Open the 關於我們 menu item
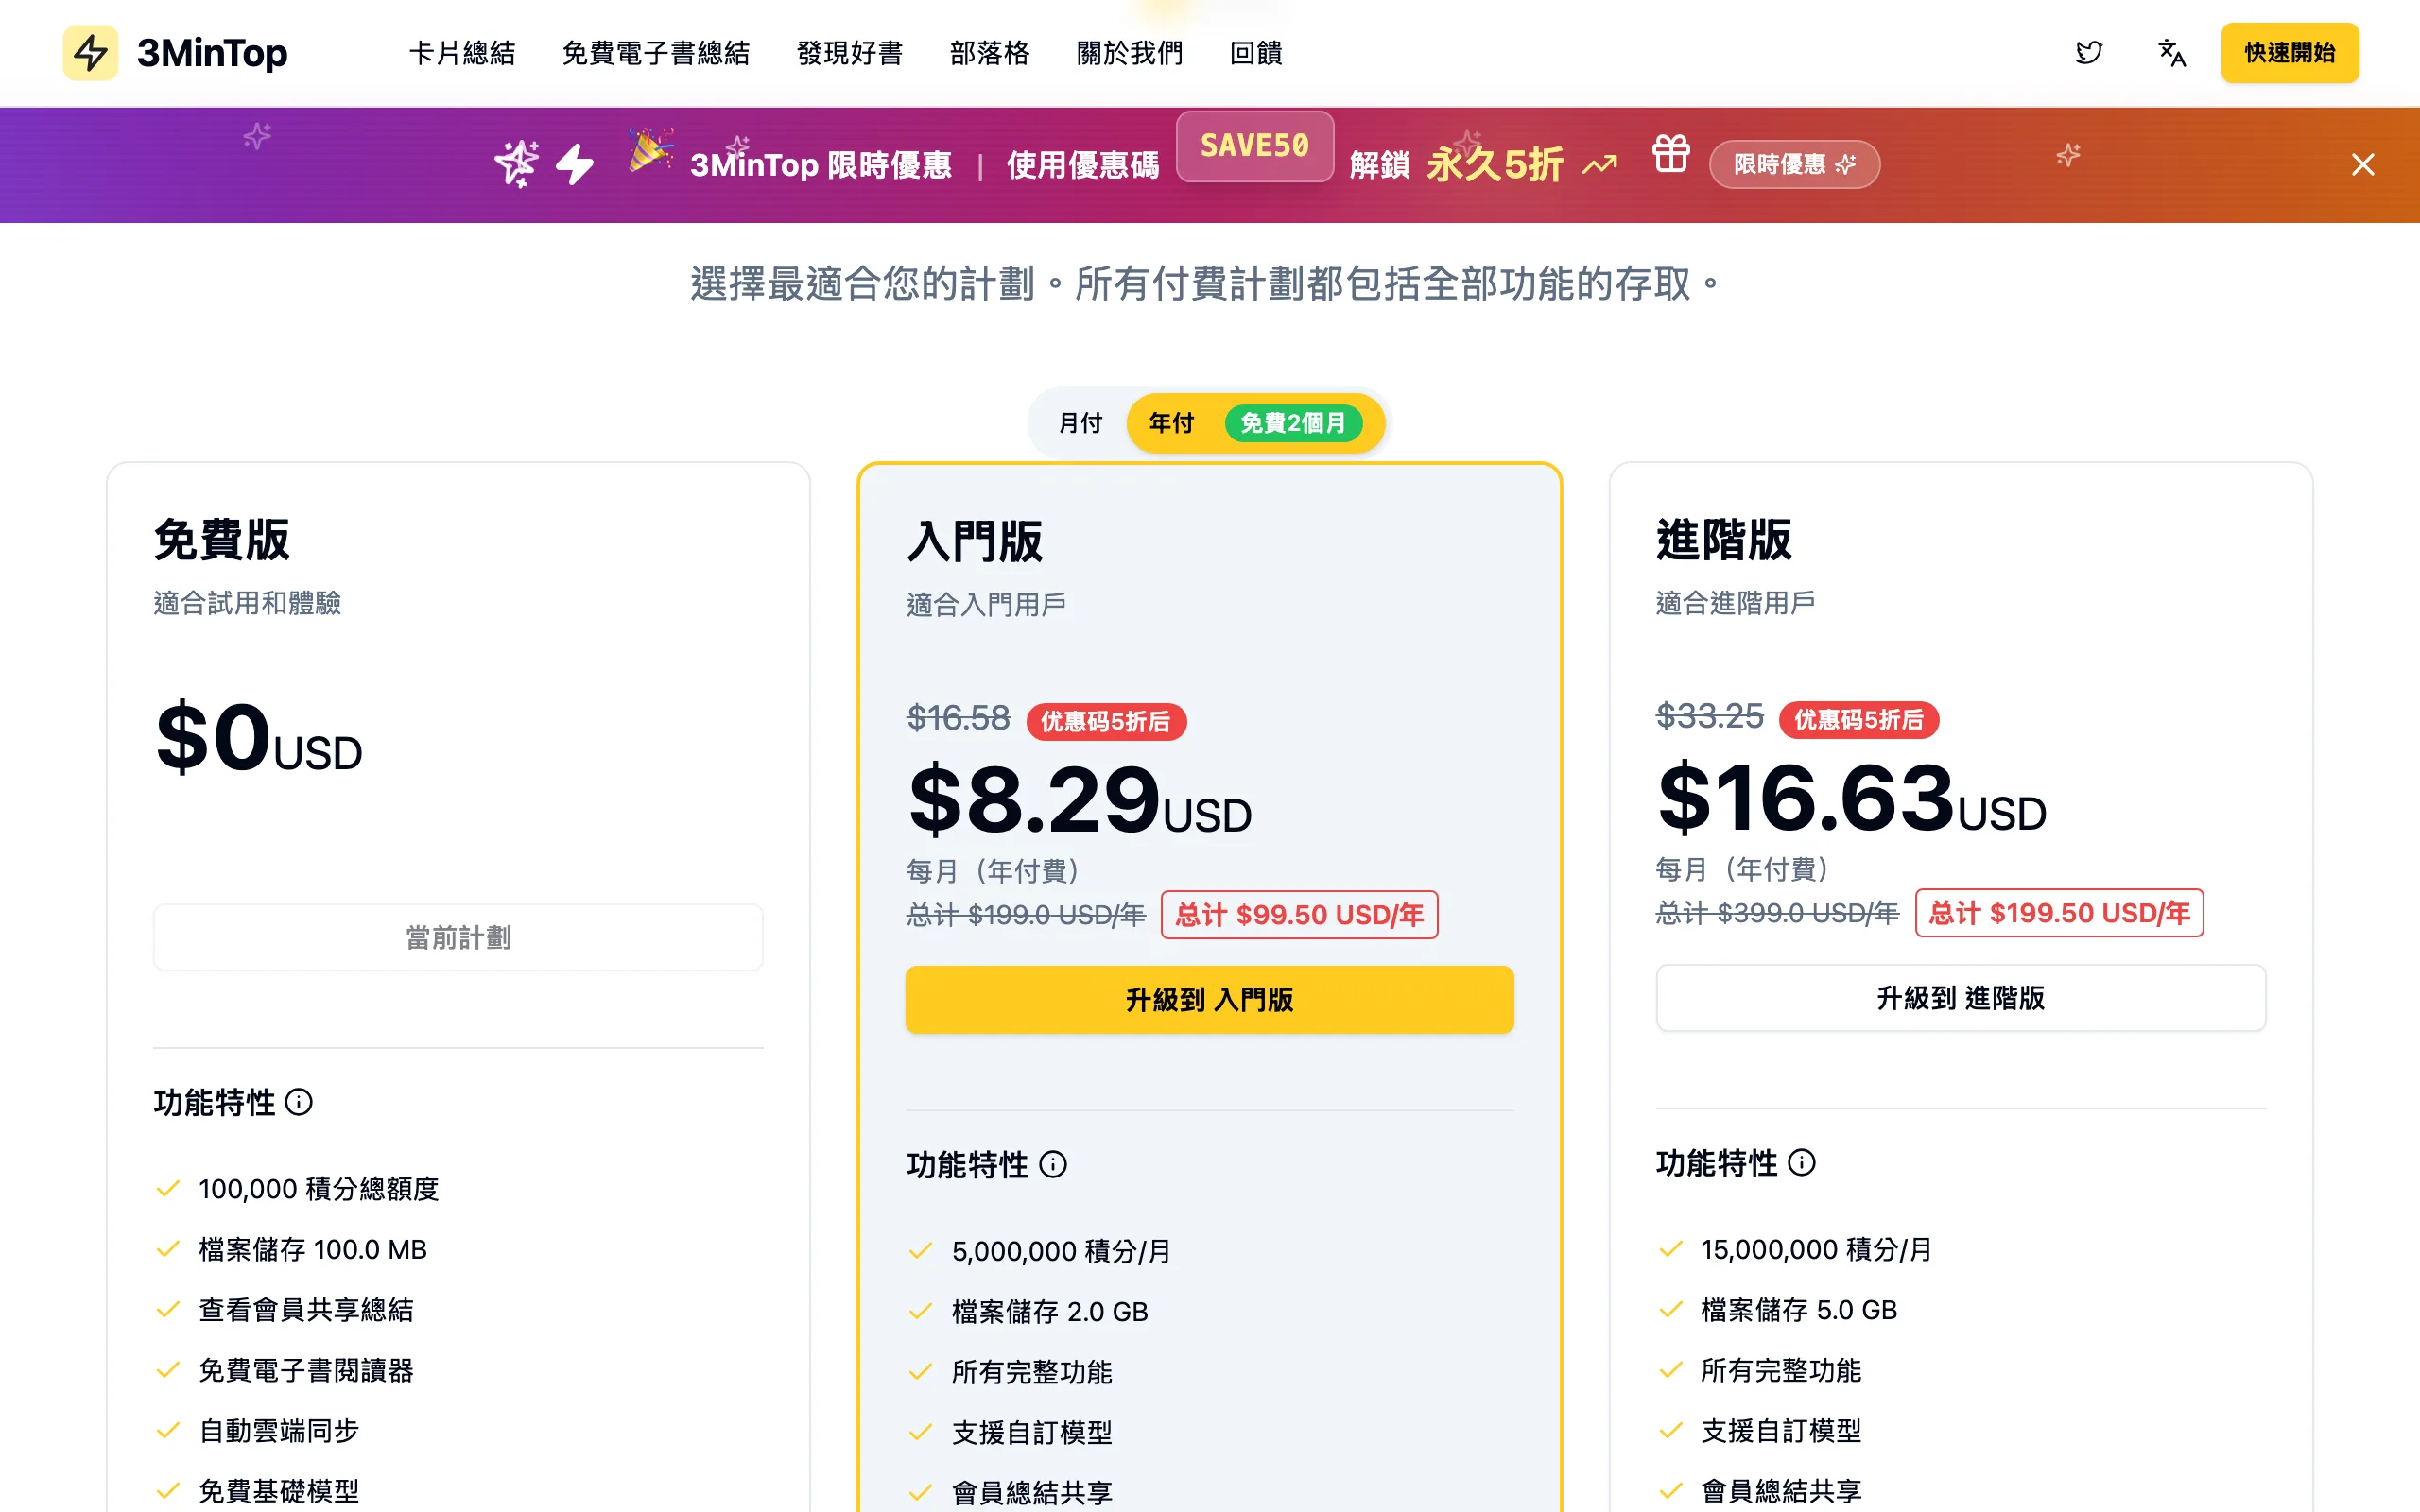Image resolution: width=2420 pixels, height=1512 pixels. pos(1130,53)
